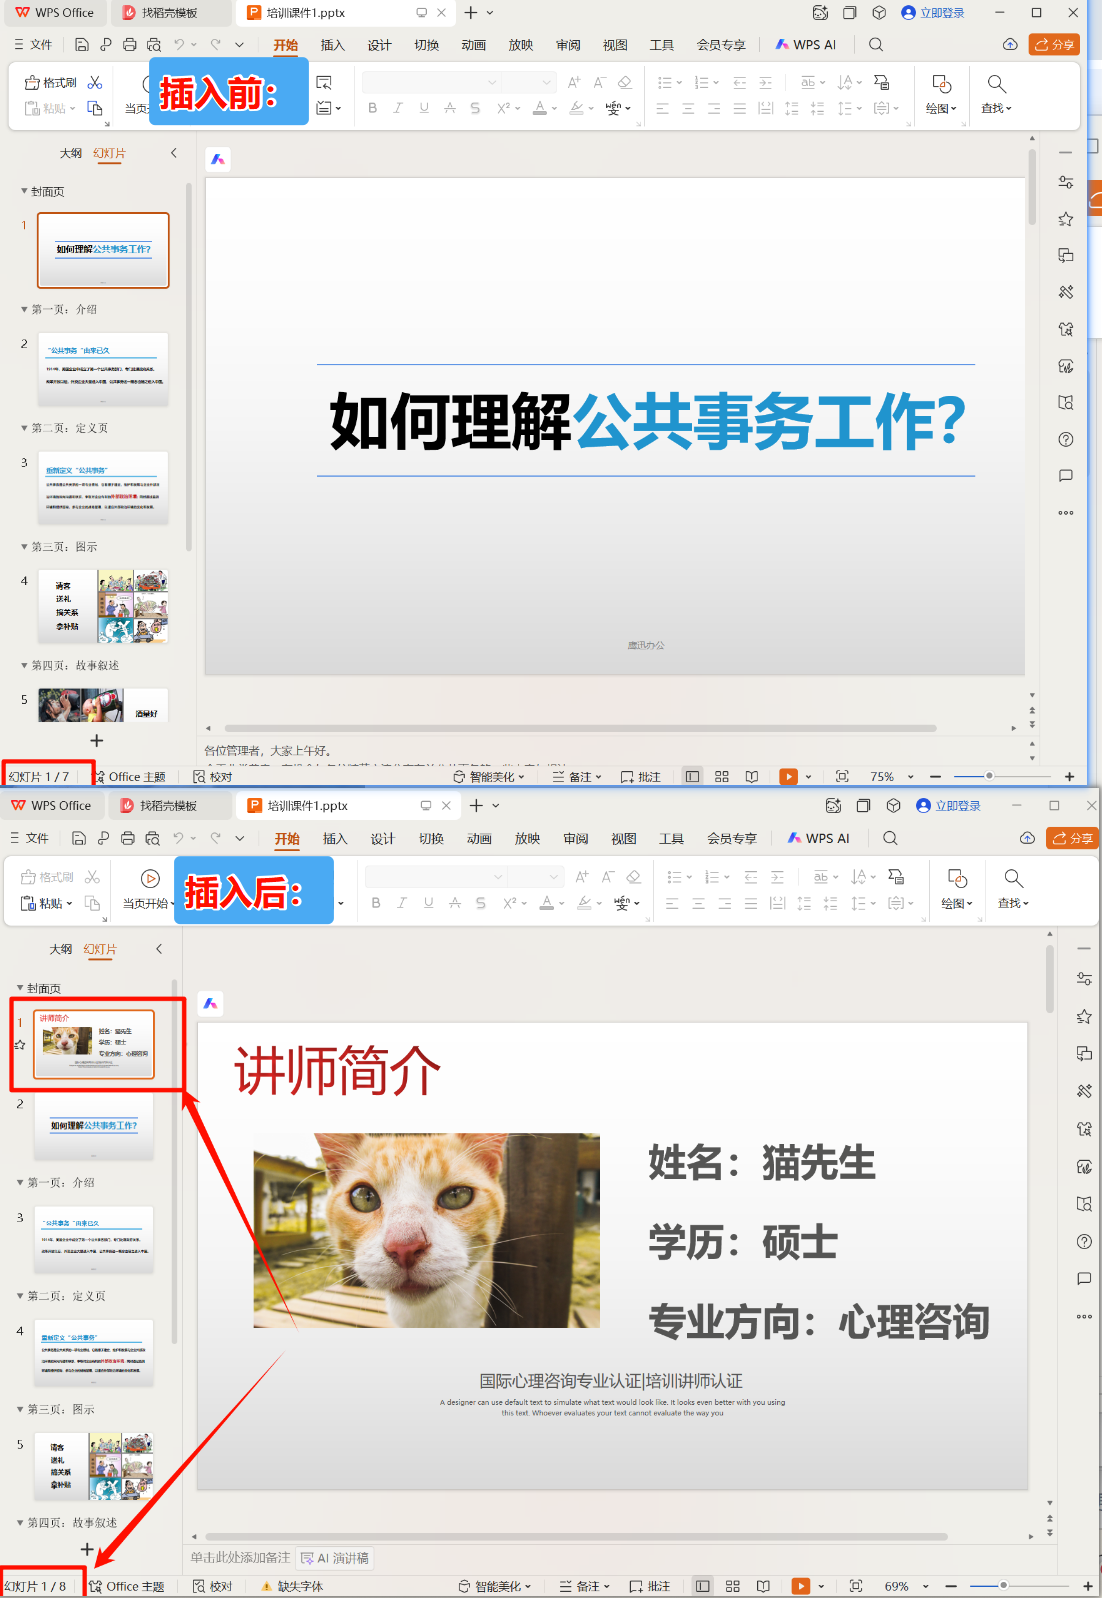The image size is (1102, 1598).
Task: Click the export PDF icon in the lower quick toolbar
Action: coord(103,838)
